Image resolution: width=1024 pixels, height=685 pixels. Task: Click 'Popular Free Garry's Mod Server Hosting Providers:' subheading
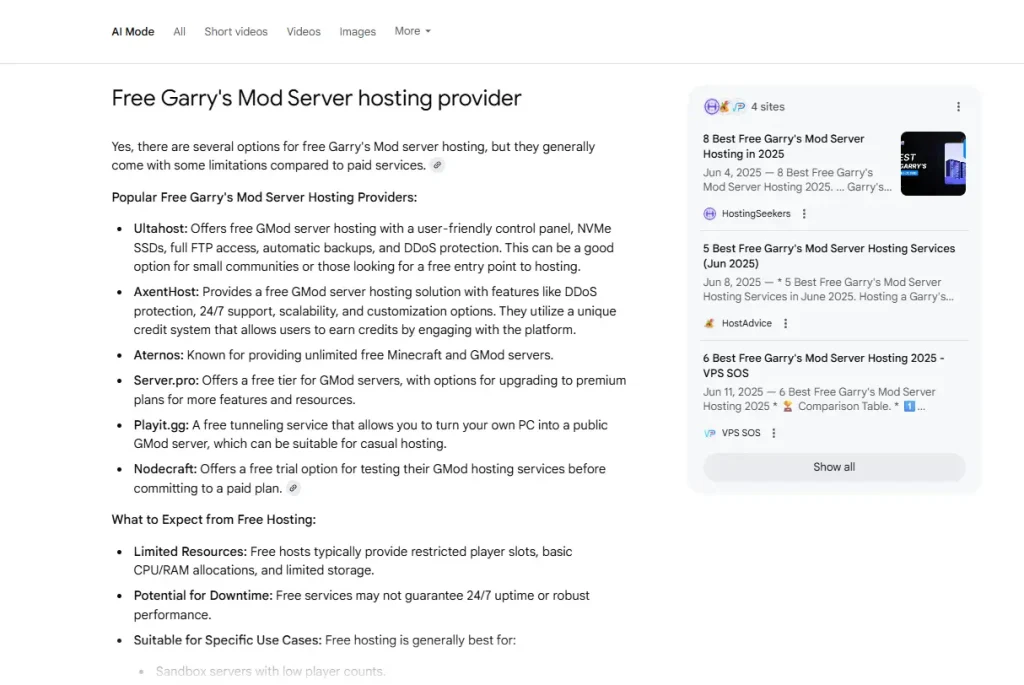point(264,197)
